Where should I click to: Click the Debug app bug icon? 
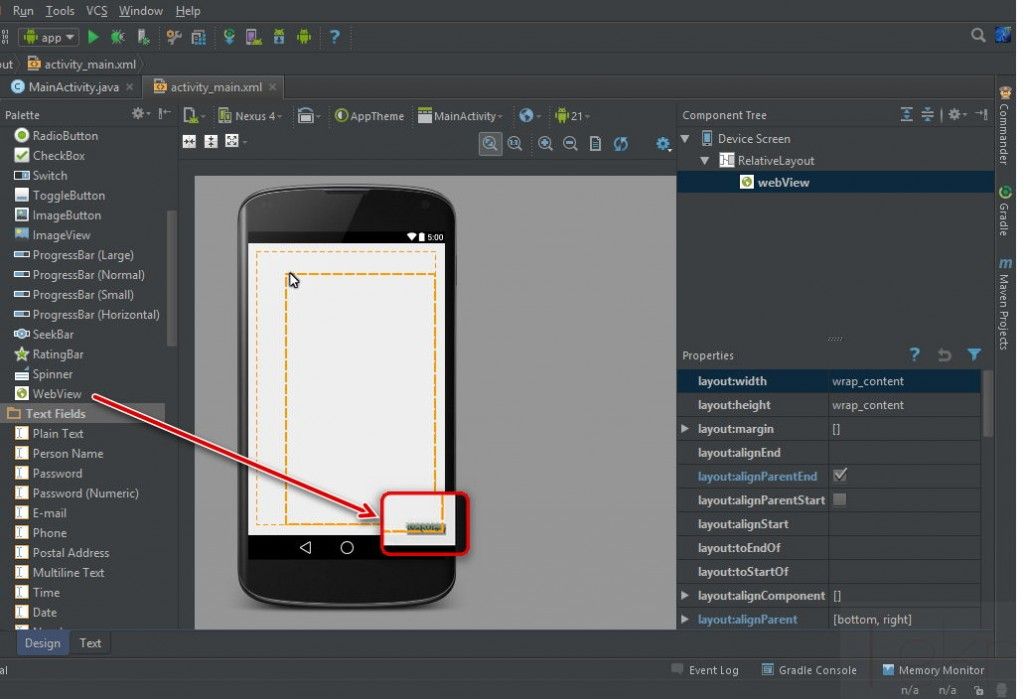pos(118,37)
